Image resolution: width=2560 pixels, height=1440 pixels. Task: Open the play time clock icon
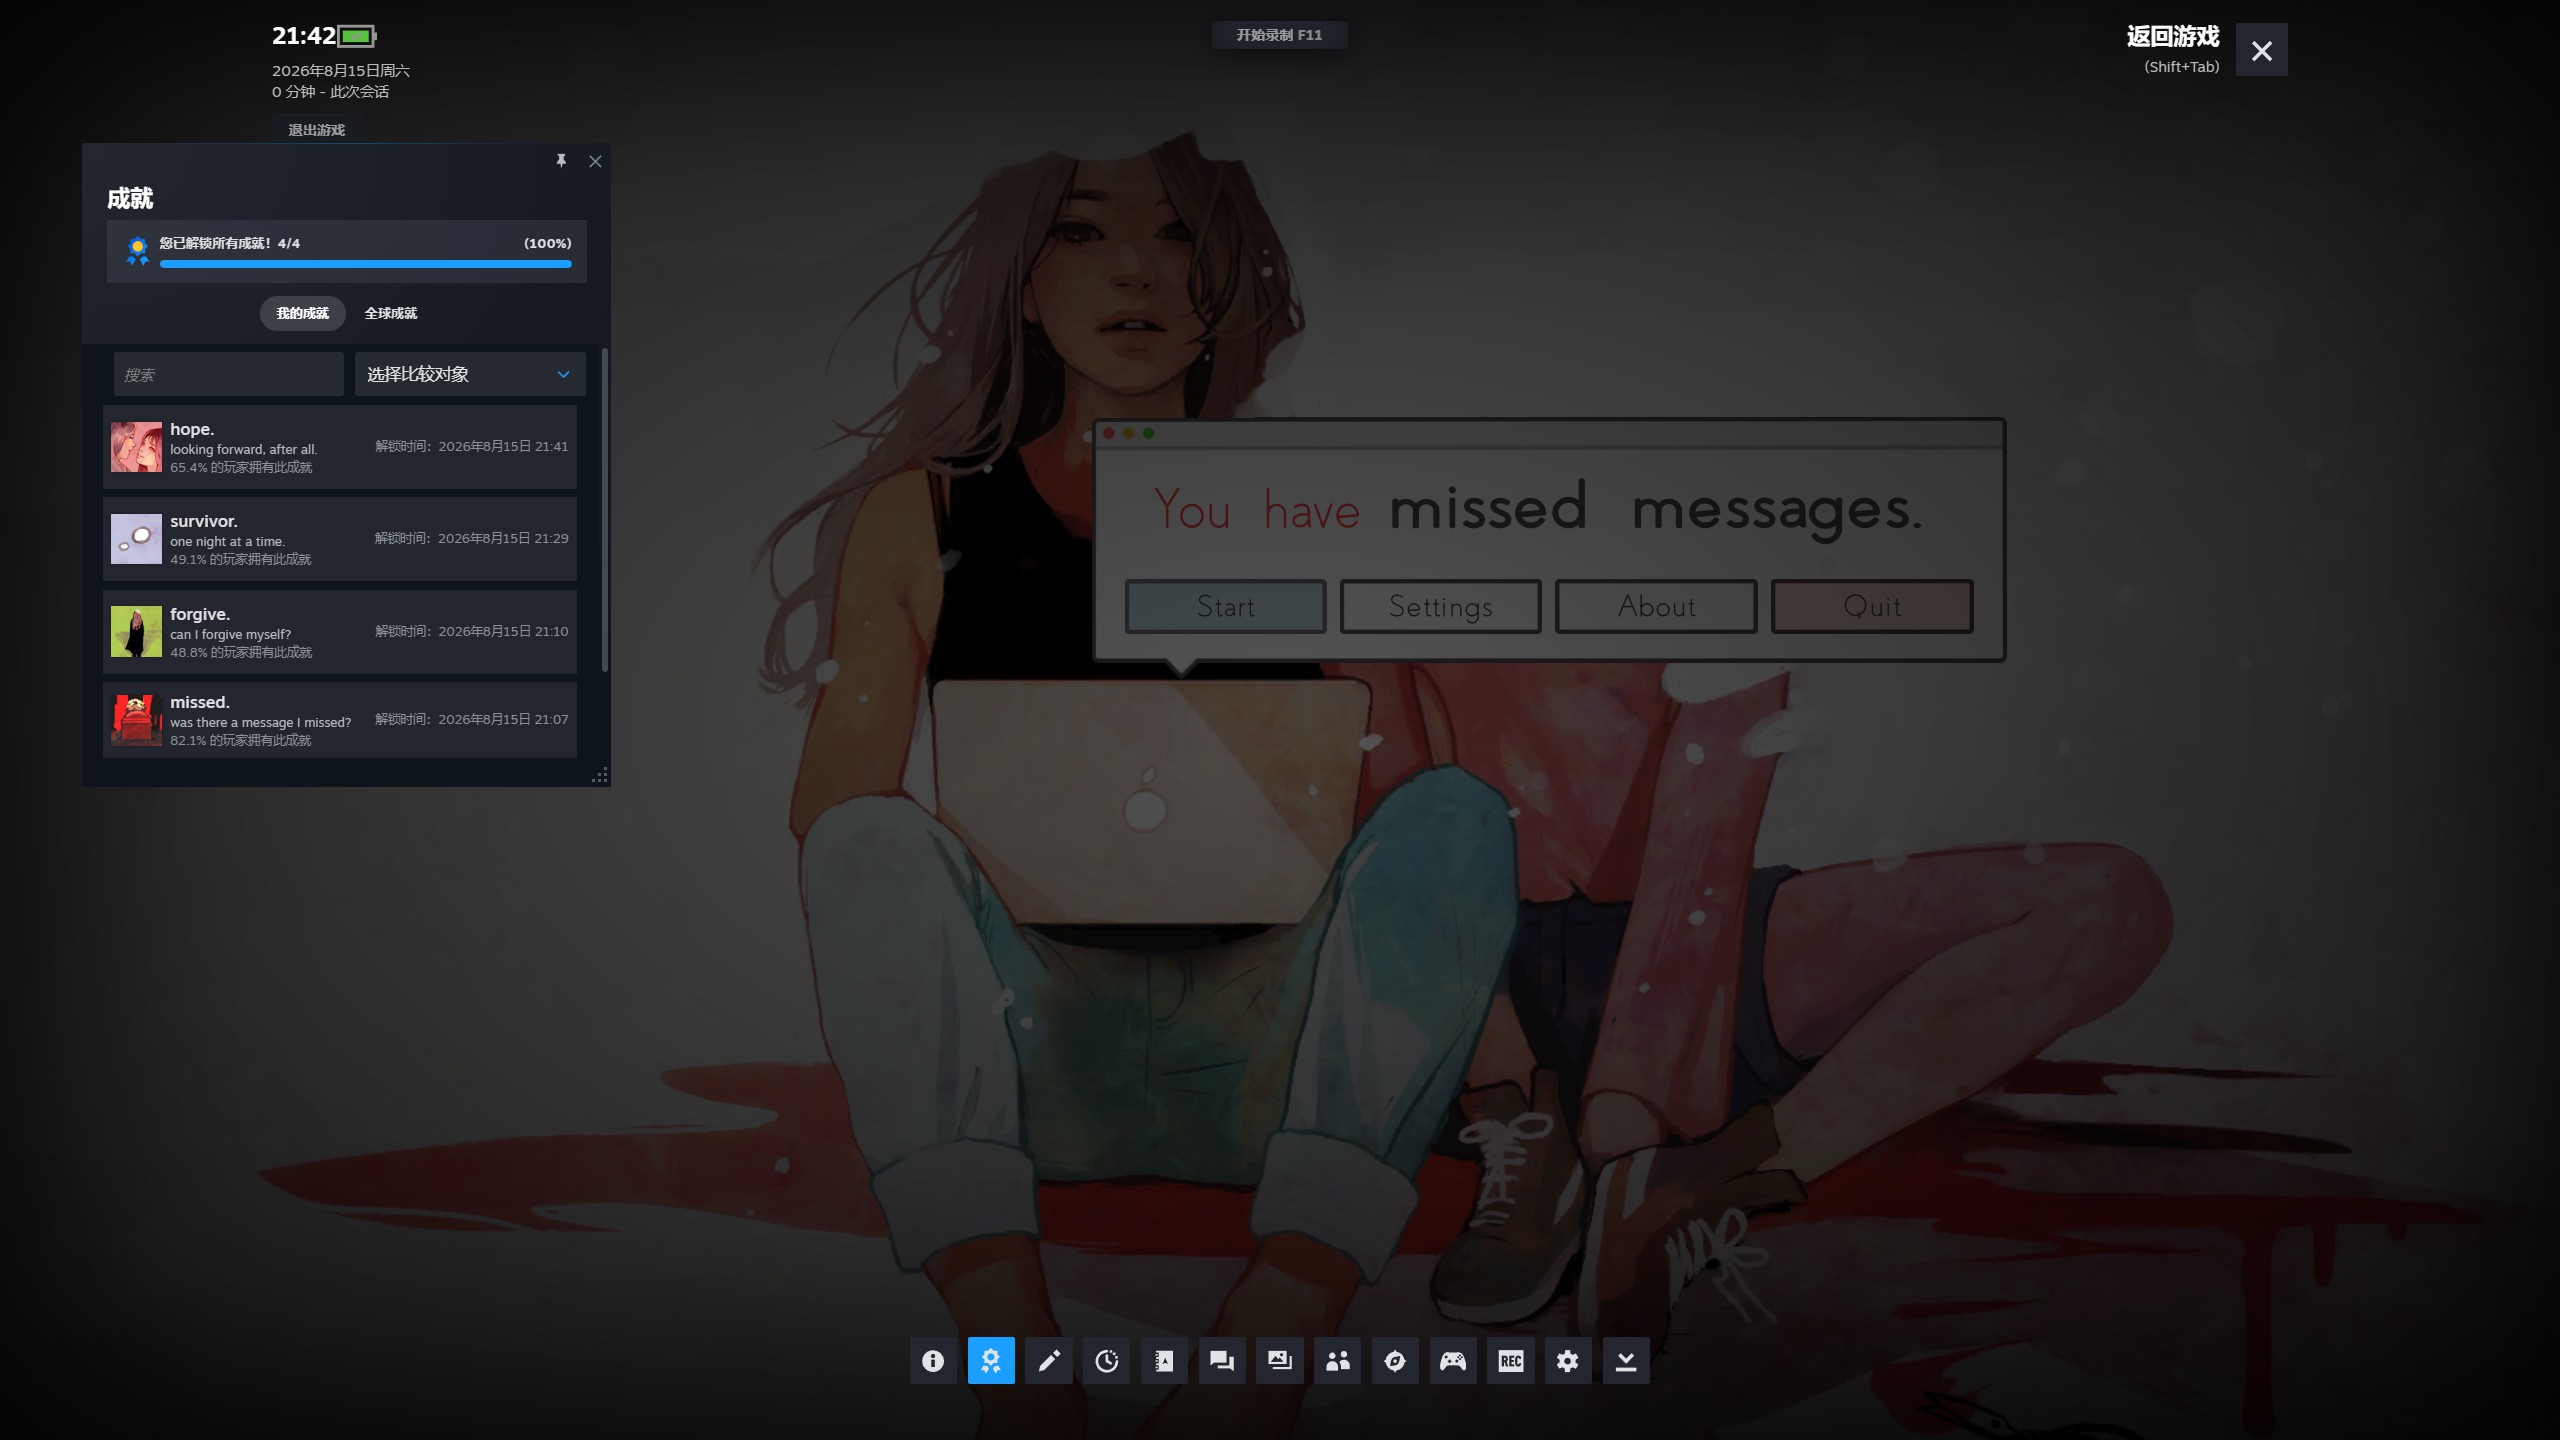click(x=1107, y=1361)
